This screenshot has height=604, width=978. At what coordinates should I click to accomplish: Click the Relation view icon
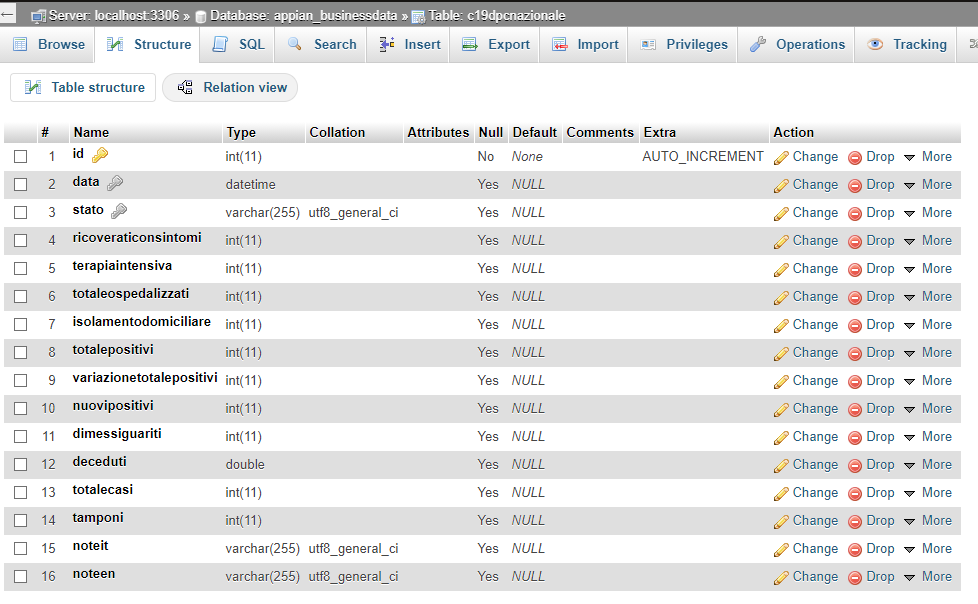coord(185,87)
